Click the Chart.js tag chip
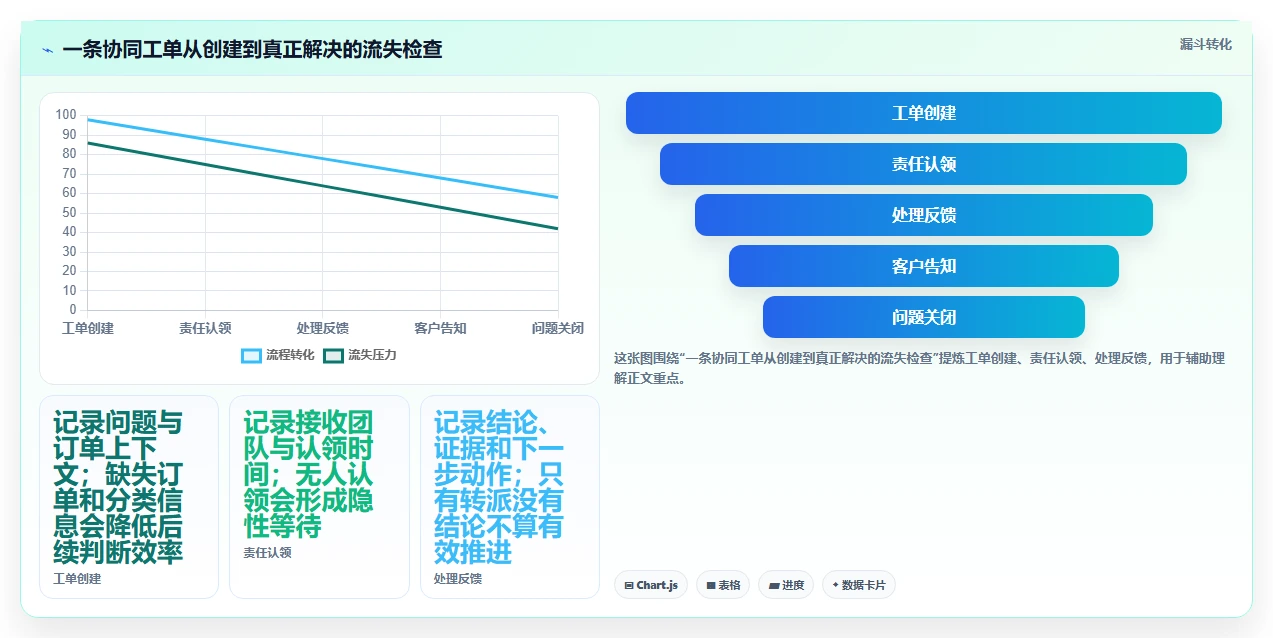Viewport: 1273px width, 638px height. 650,585
